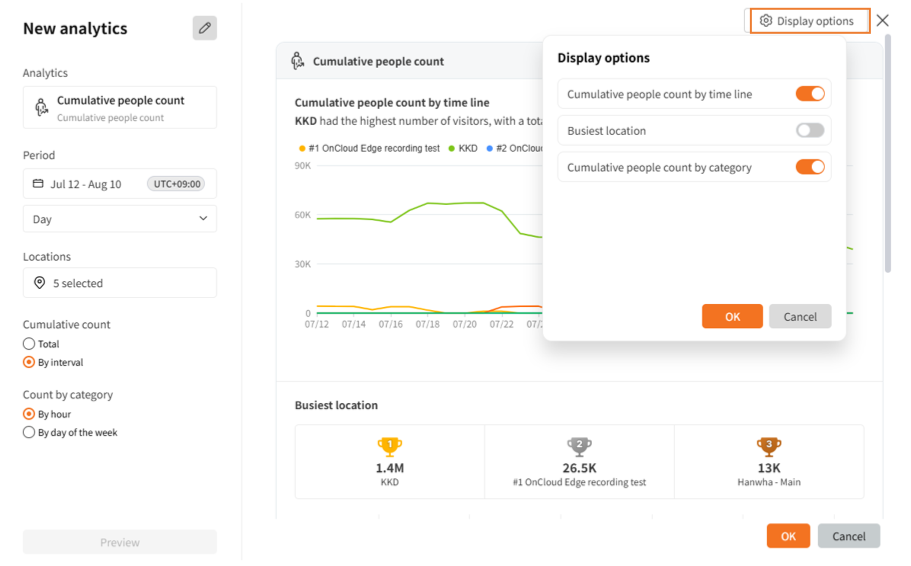Click the people count icon in Analytics card
The height and width of the screenshot is (566, 911).
41,107
